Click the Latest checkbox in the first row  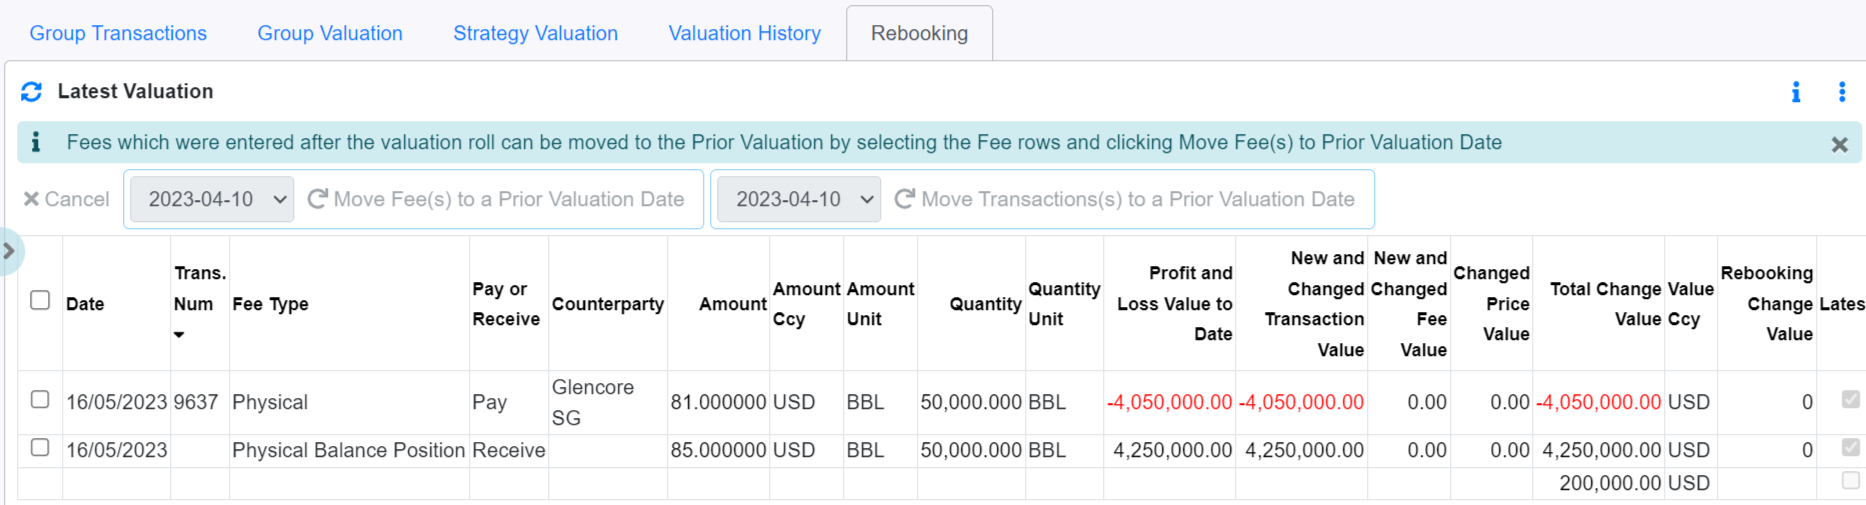point(1851,399)
